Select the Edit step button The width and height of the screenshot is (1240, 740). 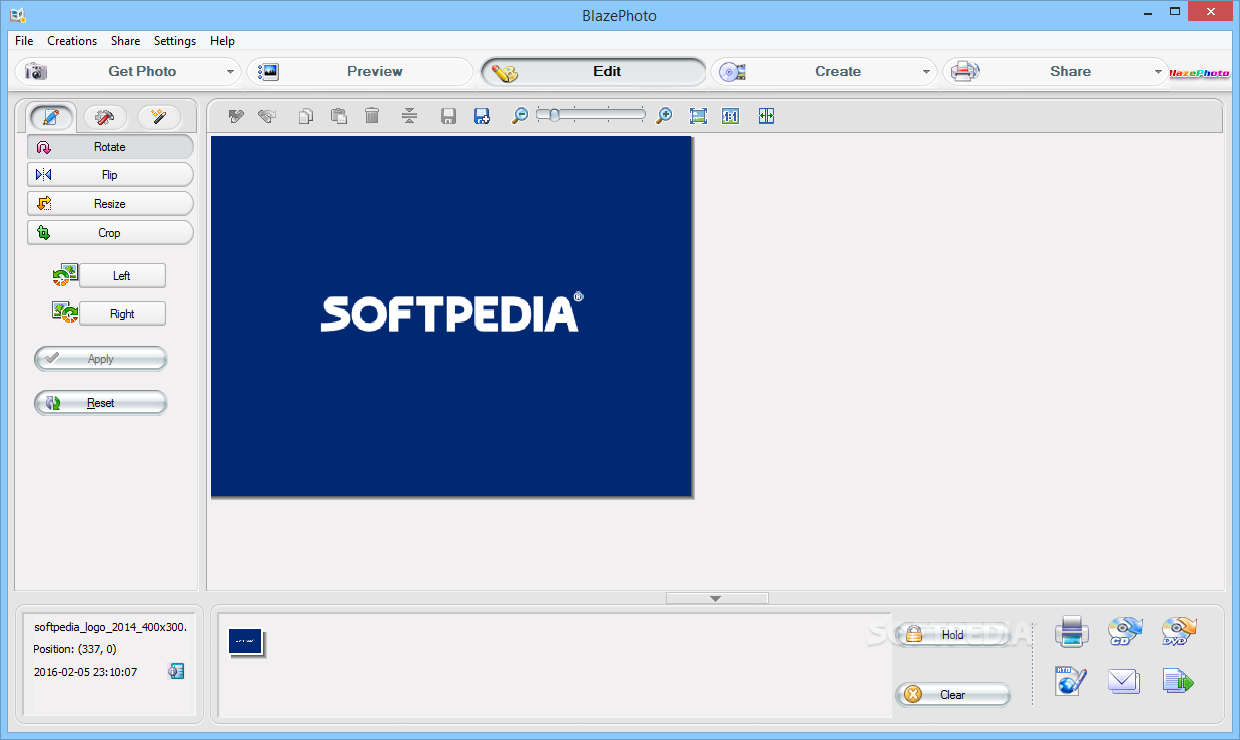[x=594, y=72]
